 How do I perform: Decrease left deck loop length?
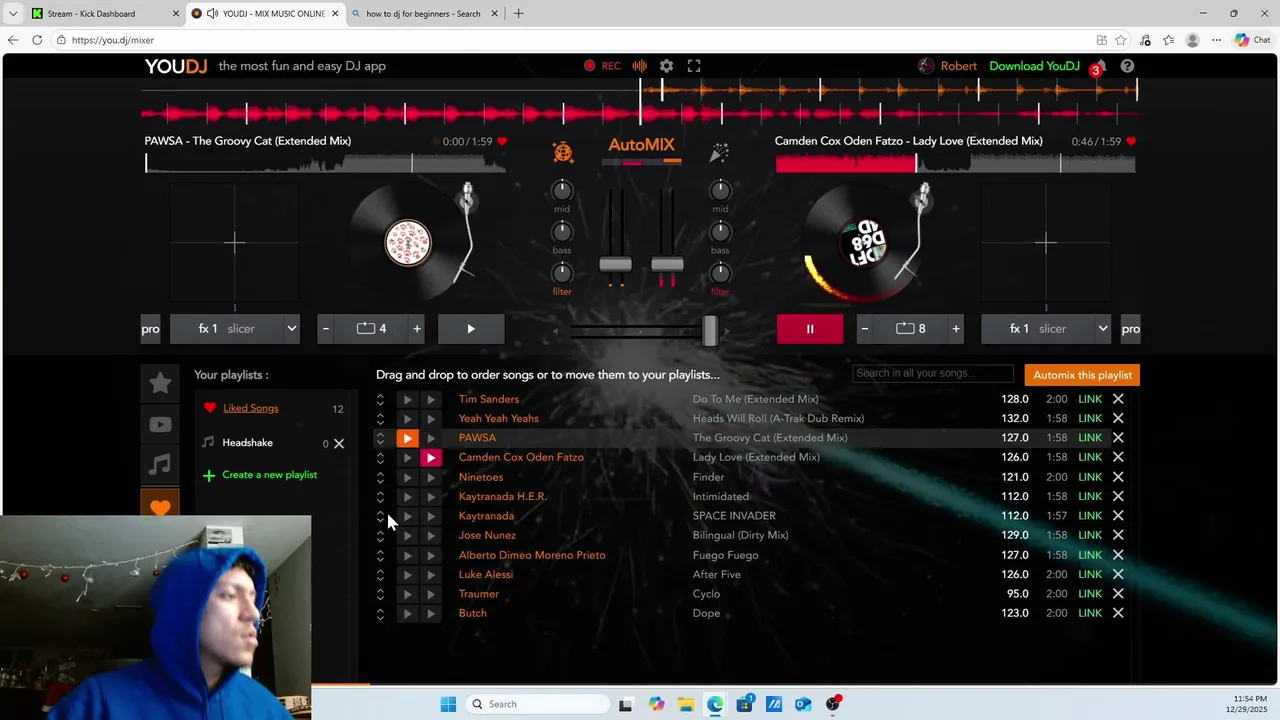tap(325, 328)
